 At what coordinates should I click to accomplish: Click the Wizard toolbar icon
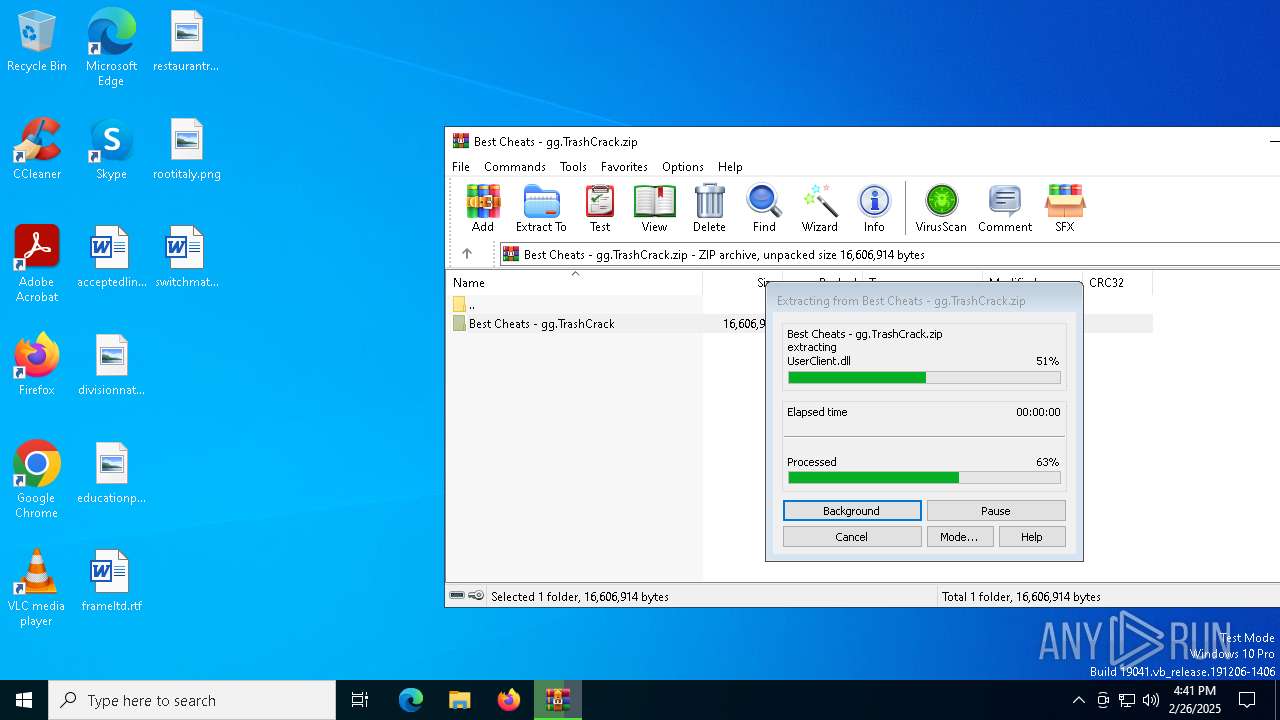coord(819,208)
